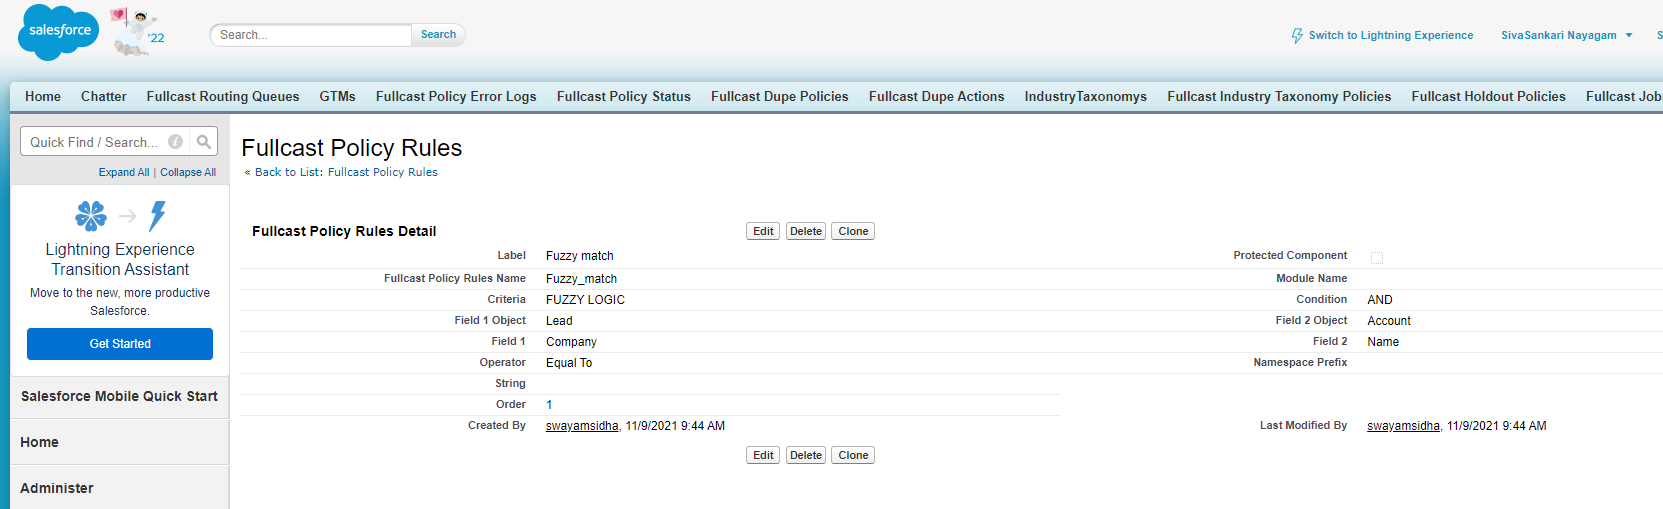
Task: Click the lightning bolt icon next to Switch to Lightning
Action: [1297, 35]
